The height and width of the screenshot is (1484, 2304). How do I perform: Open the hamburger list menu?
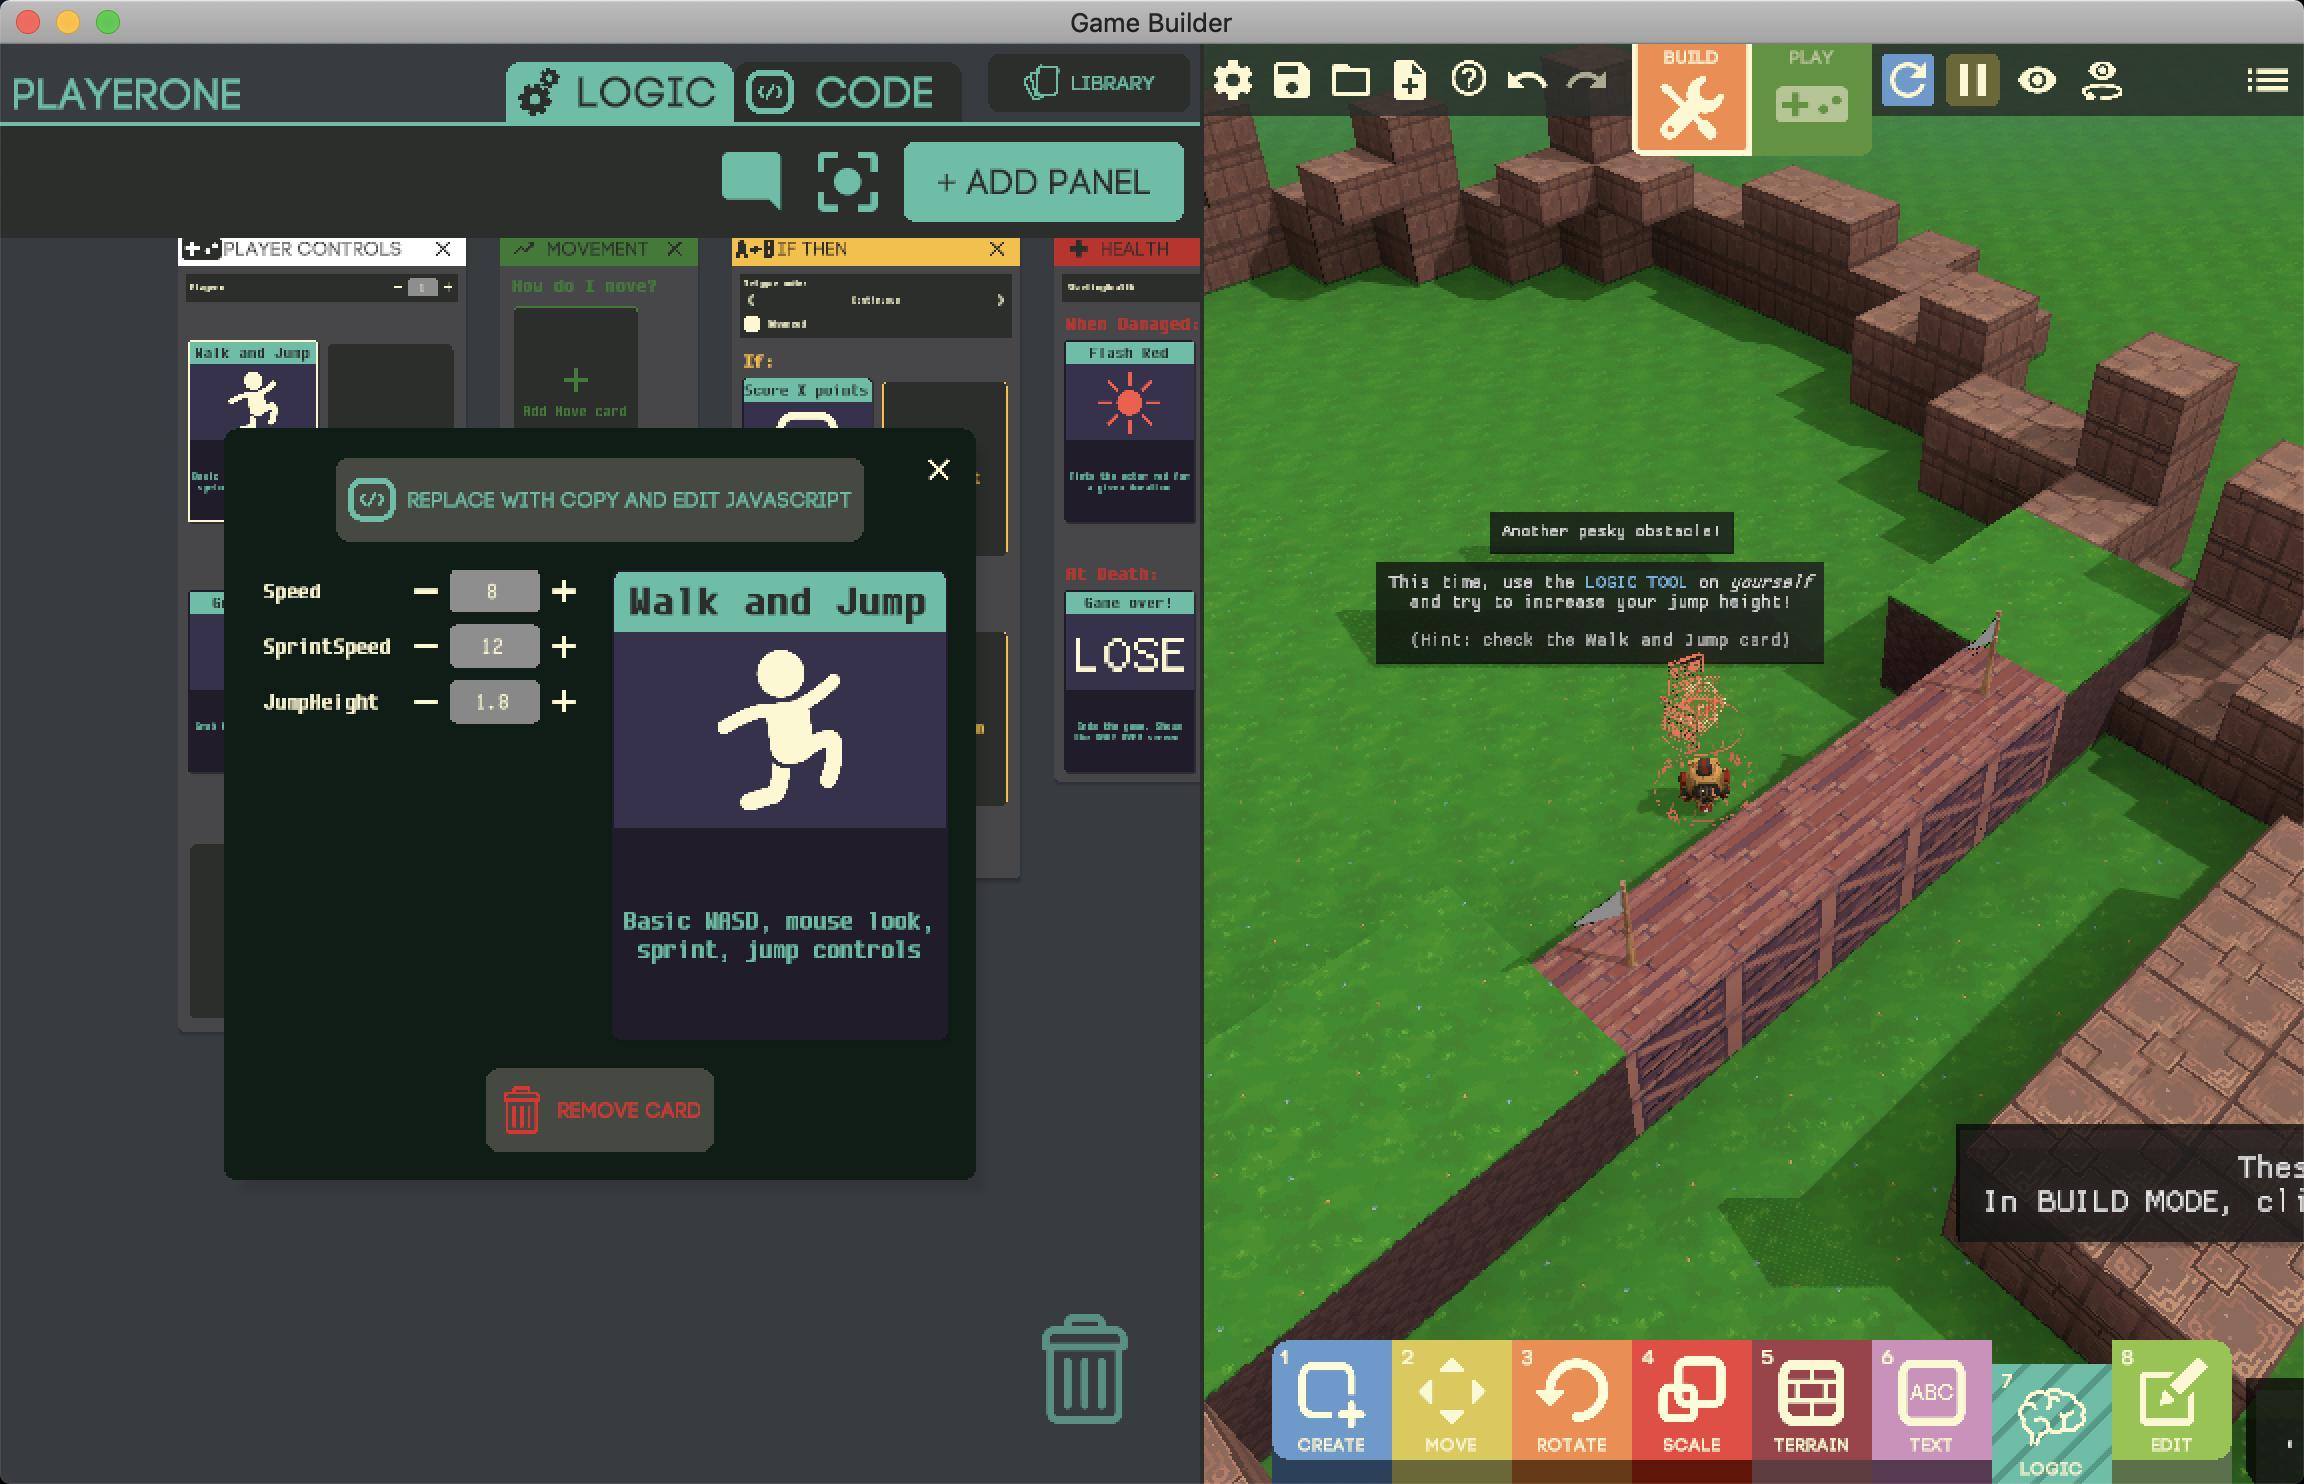tap(2267, 80)
